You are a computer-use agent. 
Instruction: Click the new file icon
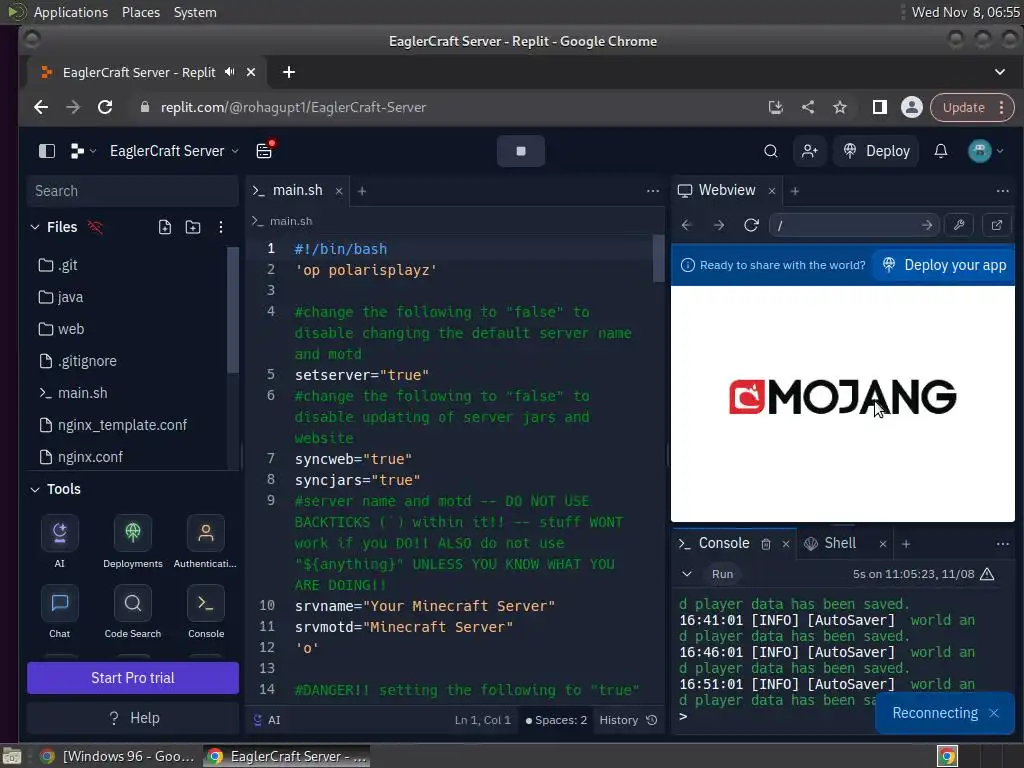[165, 227]
